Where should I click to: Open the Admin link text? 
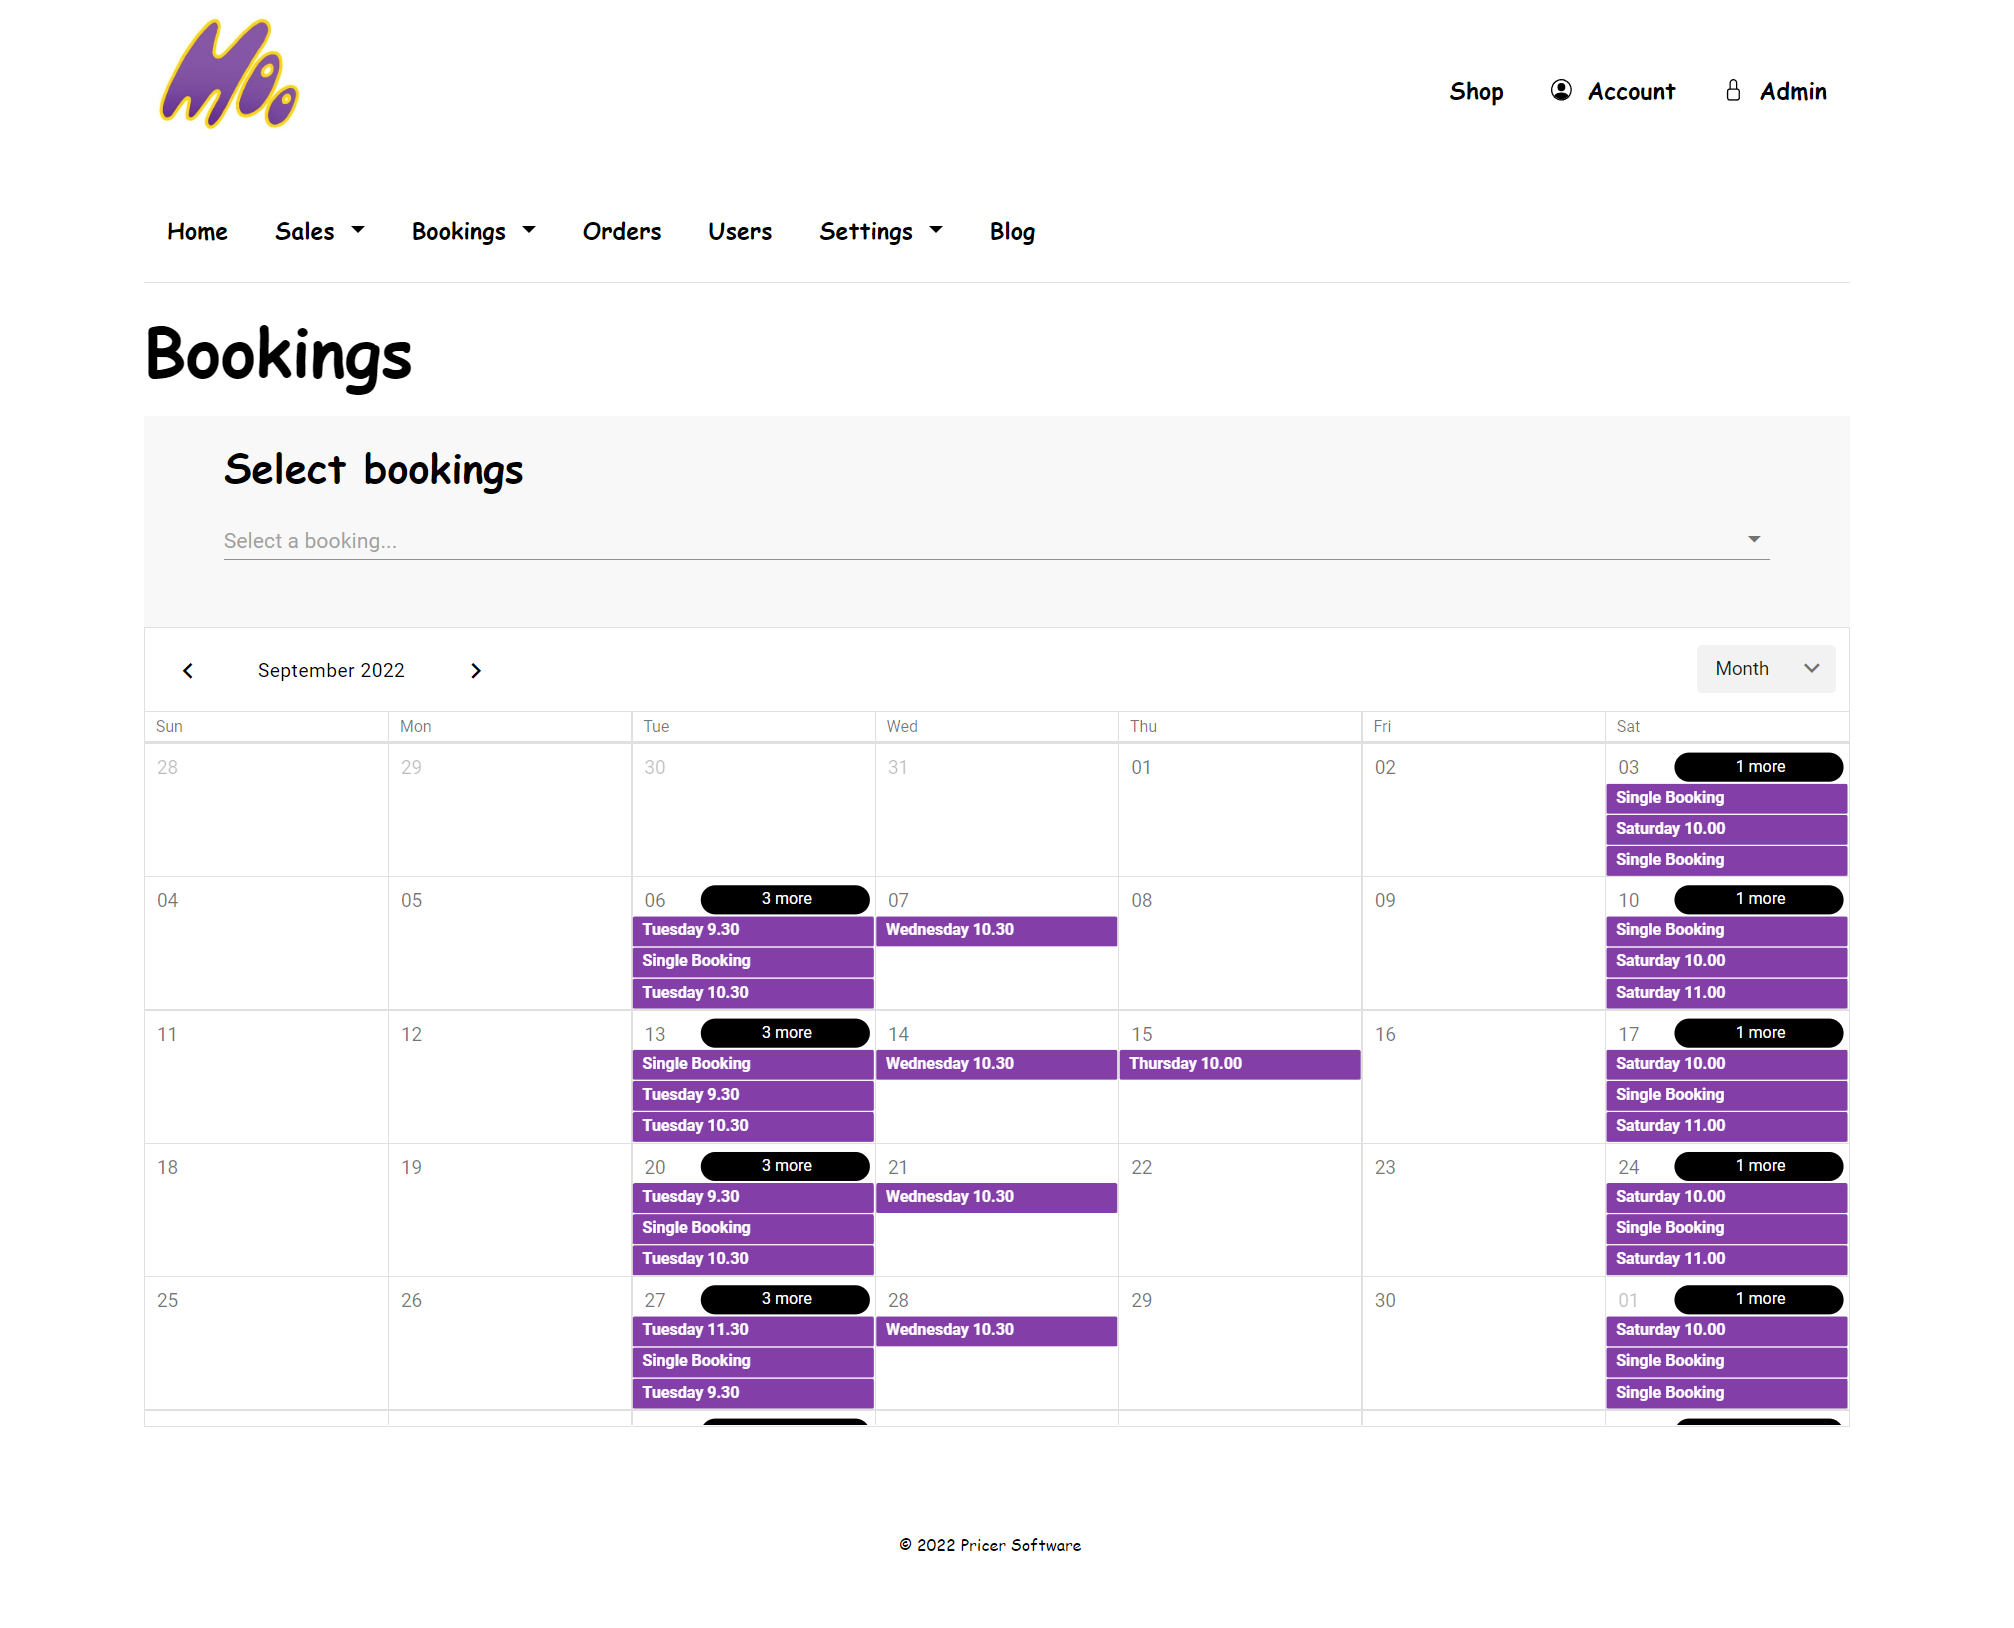[x=1793, y=91]
